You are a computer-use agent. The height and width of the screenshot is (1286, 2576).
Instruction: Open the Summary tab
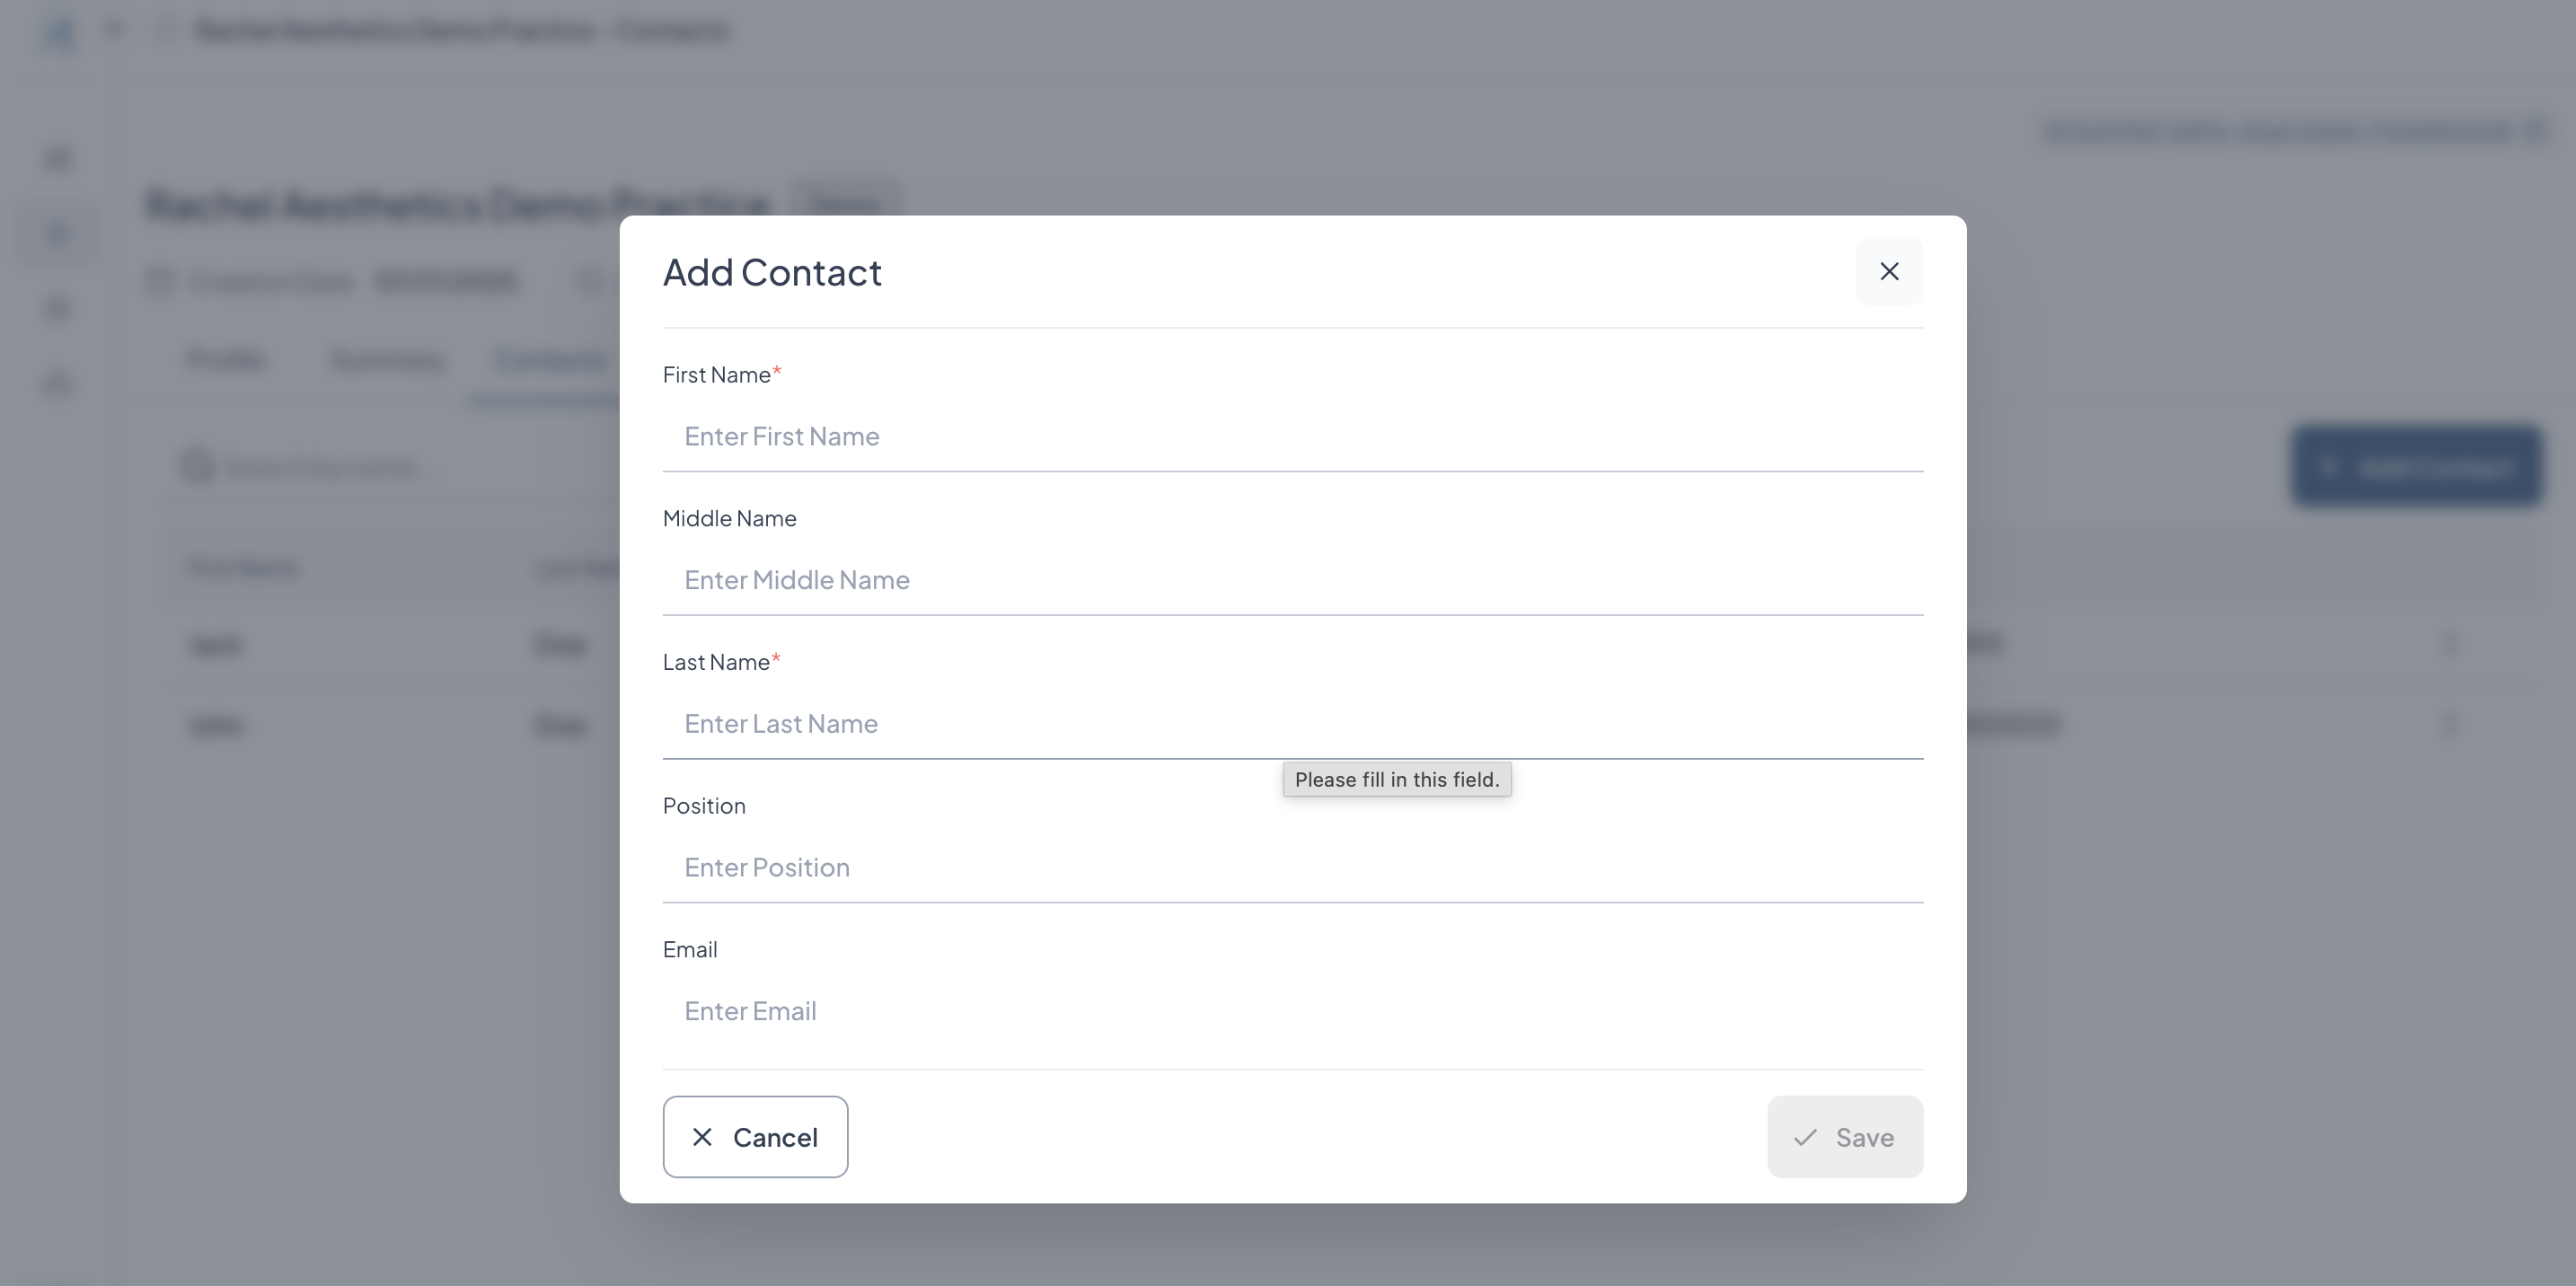[387, 359]
